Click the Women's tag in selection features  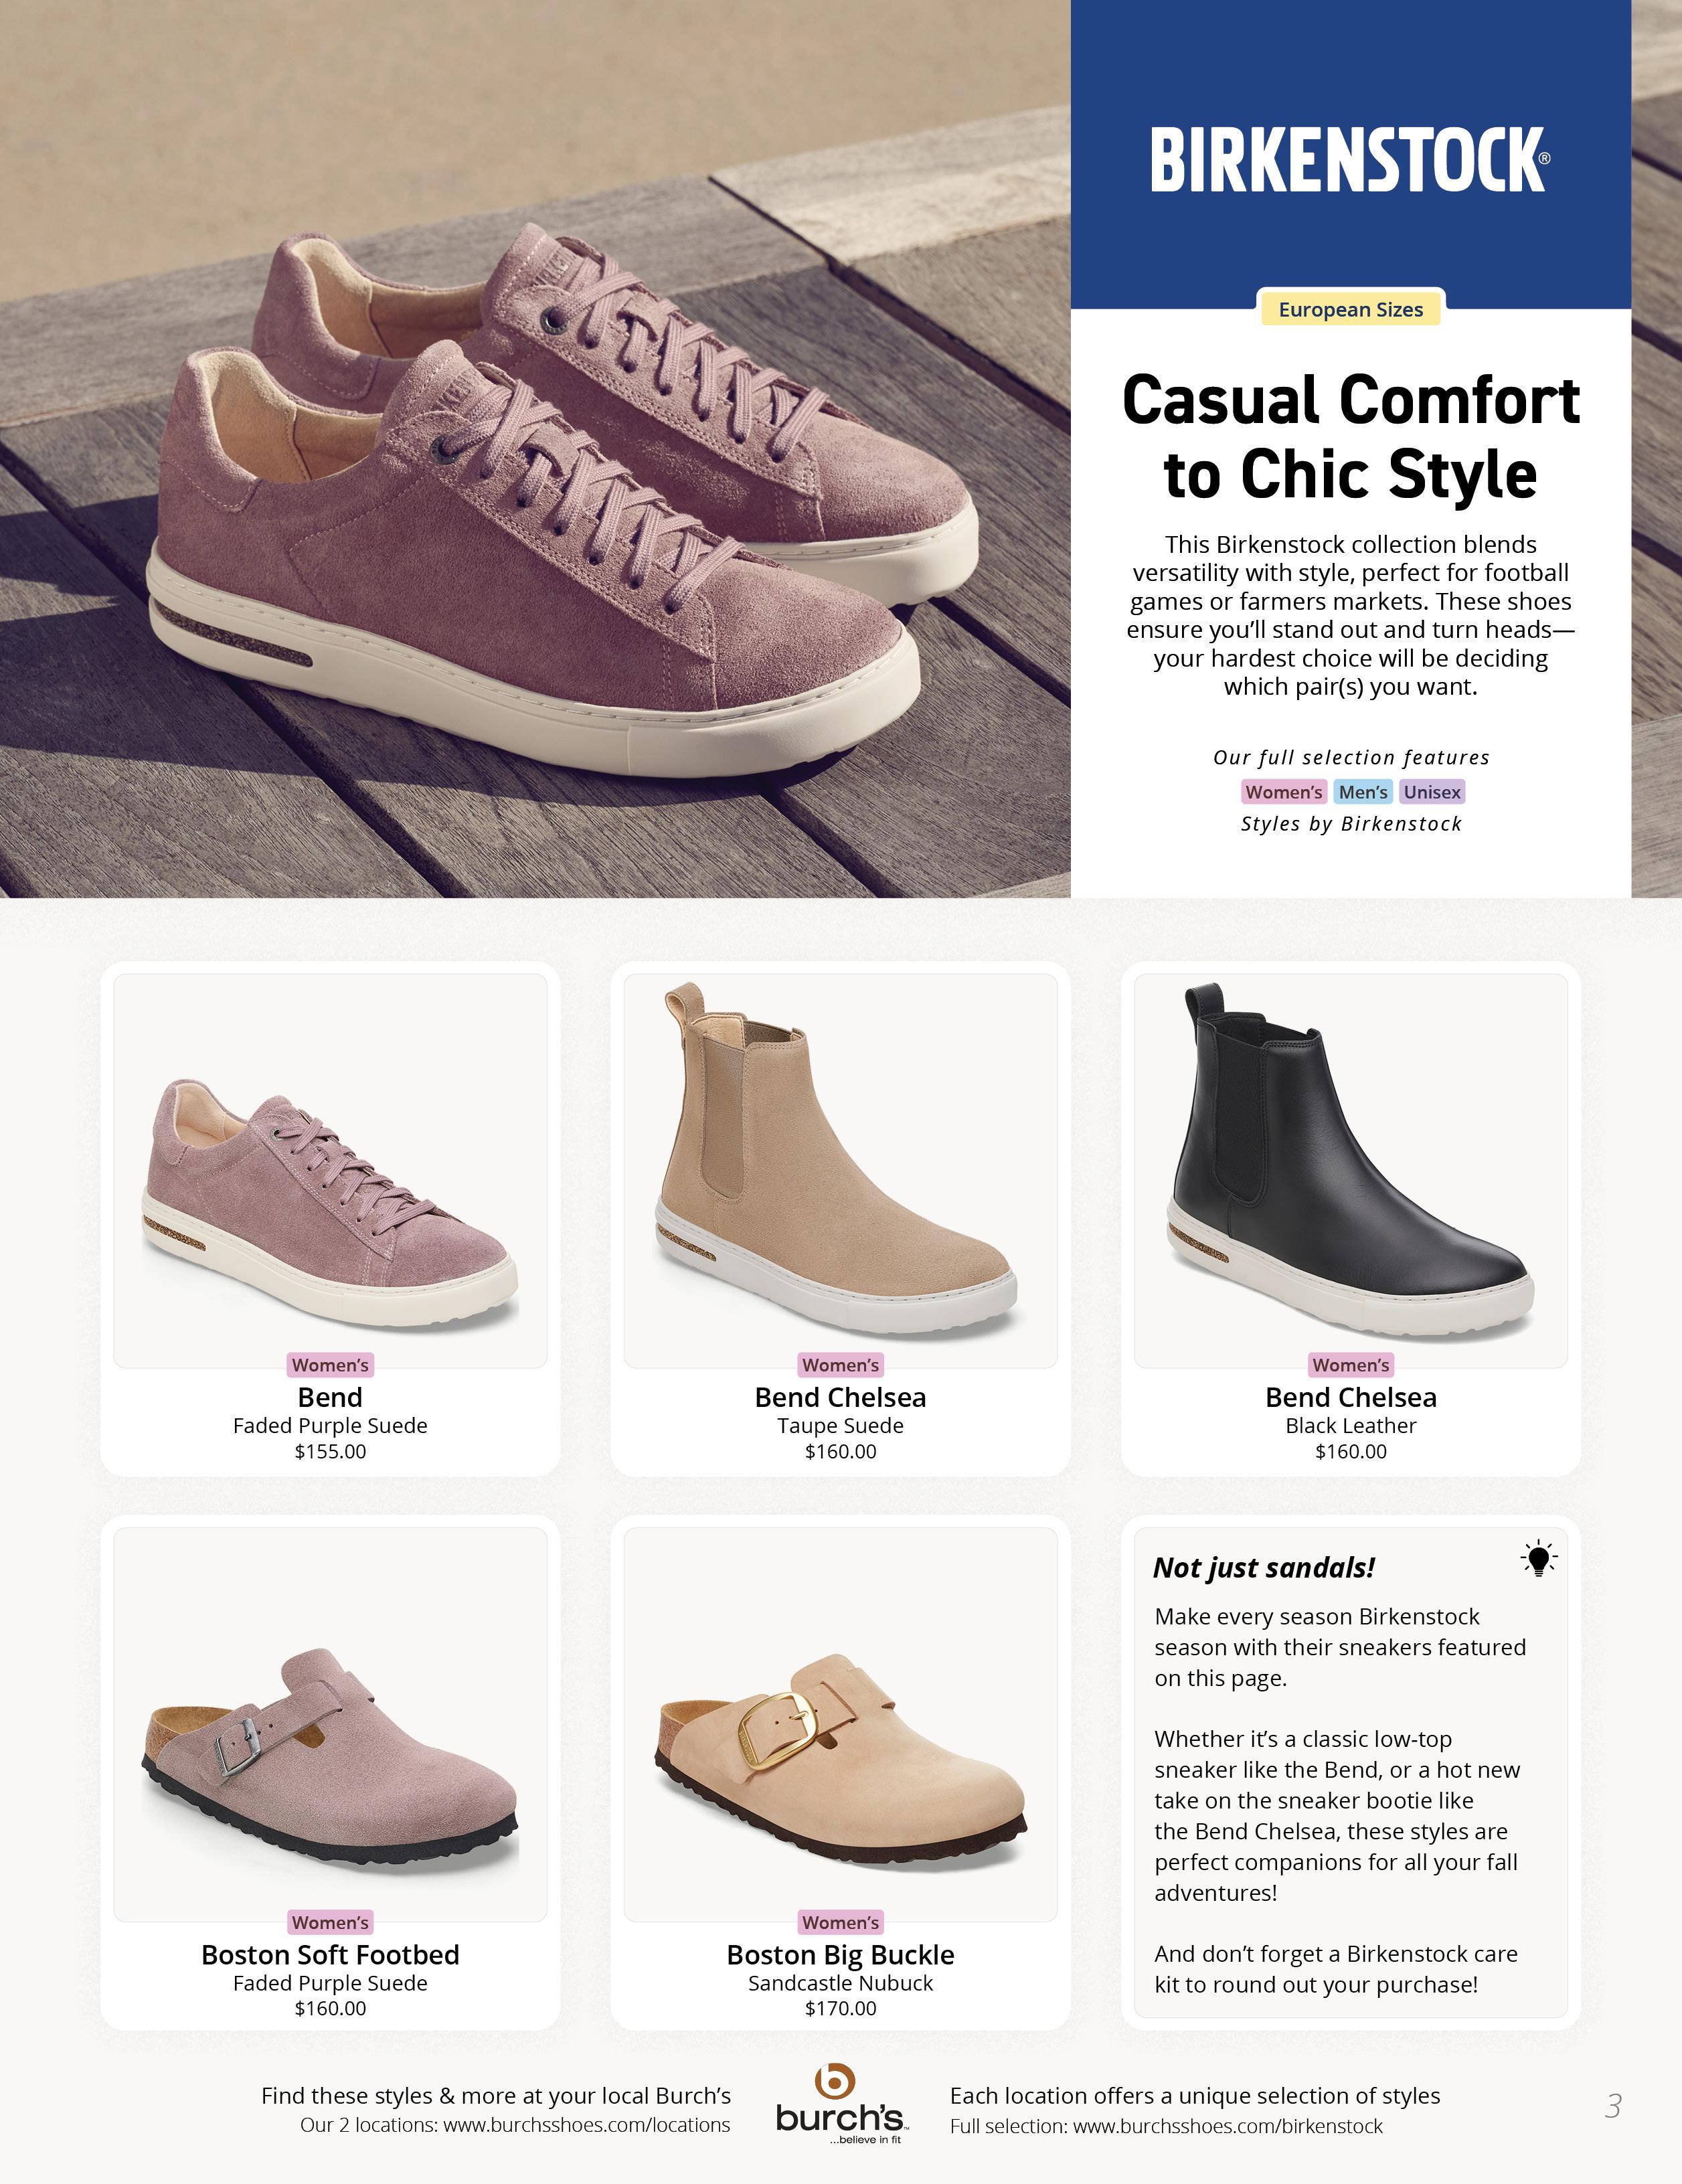[1284, 792]
